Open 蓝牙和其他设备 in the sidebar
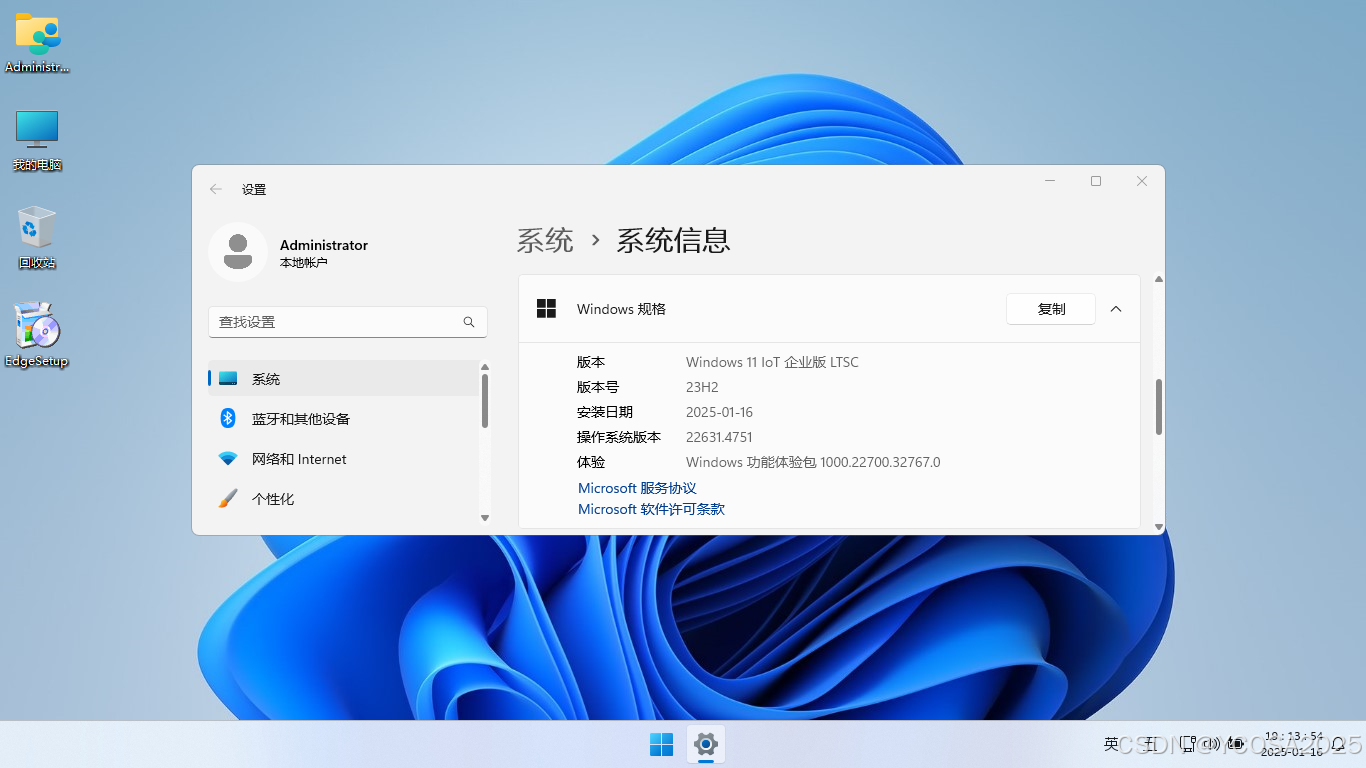 pyautogui.click(x=343, y=419)
